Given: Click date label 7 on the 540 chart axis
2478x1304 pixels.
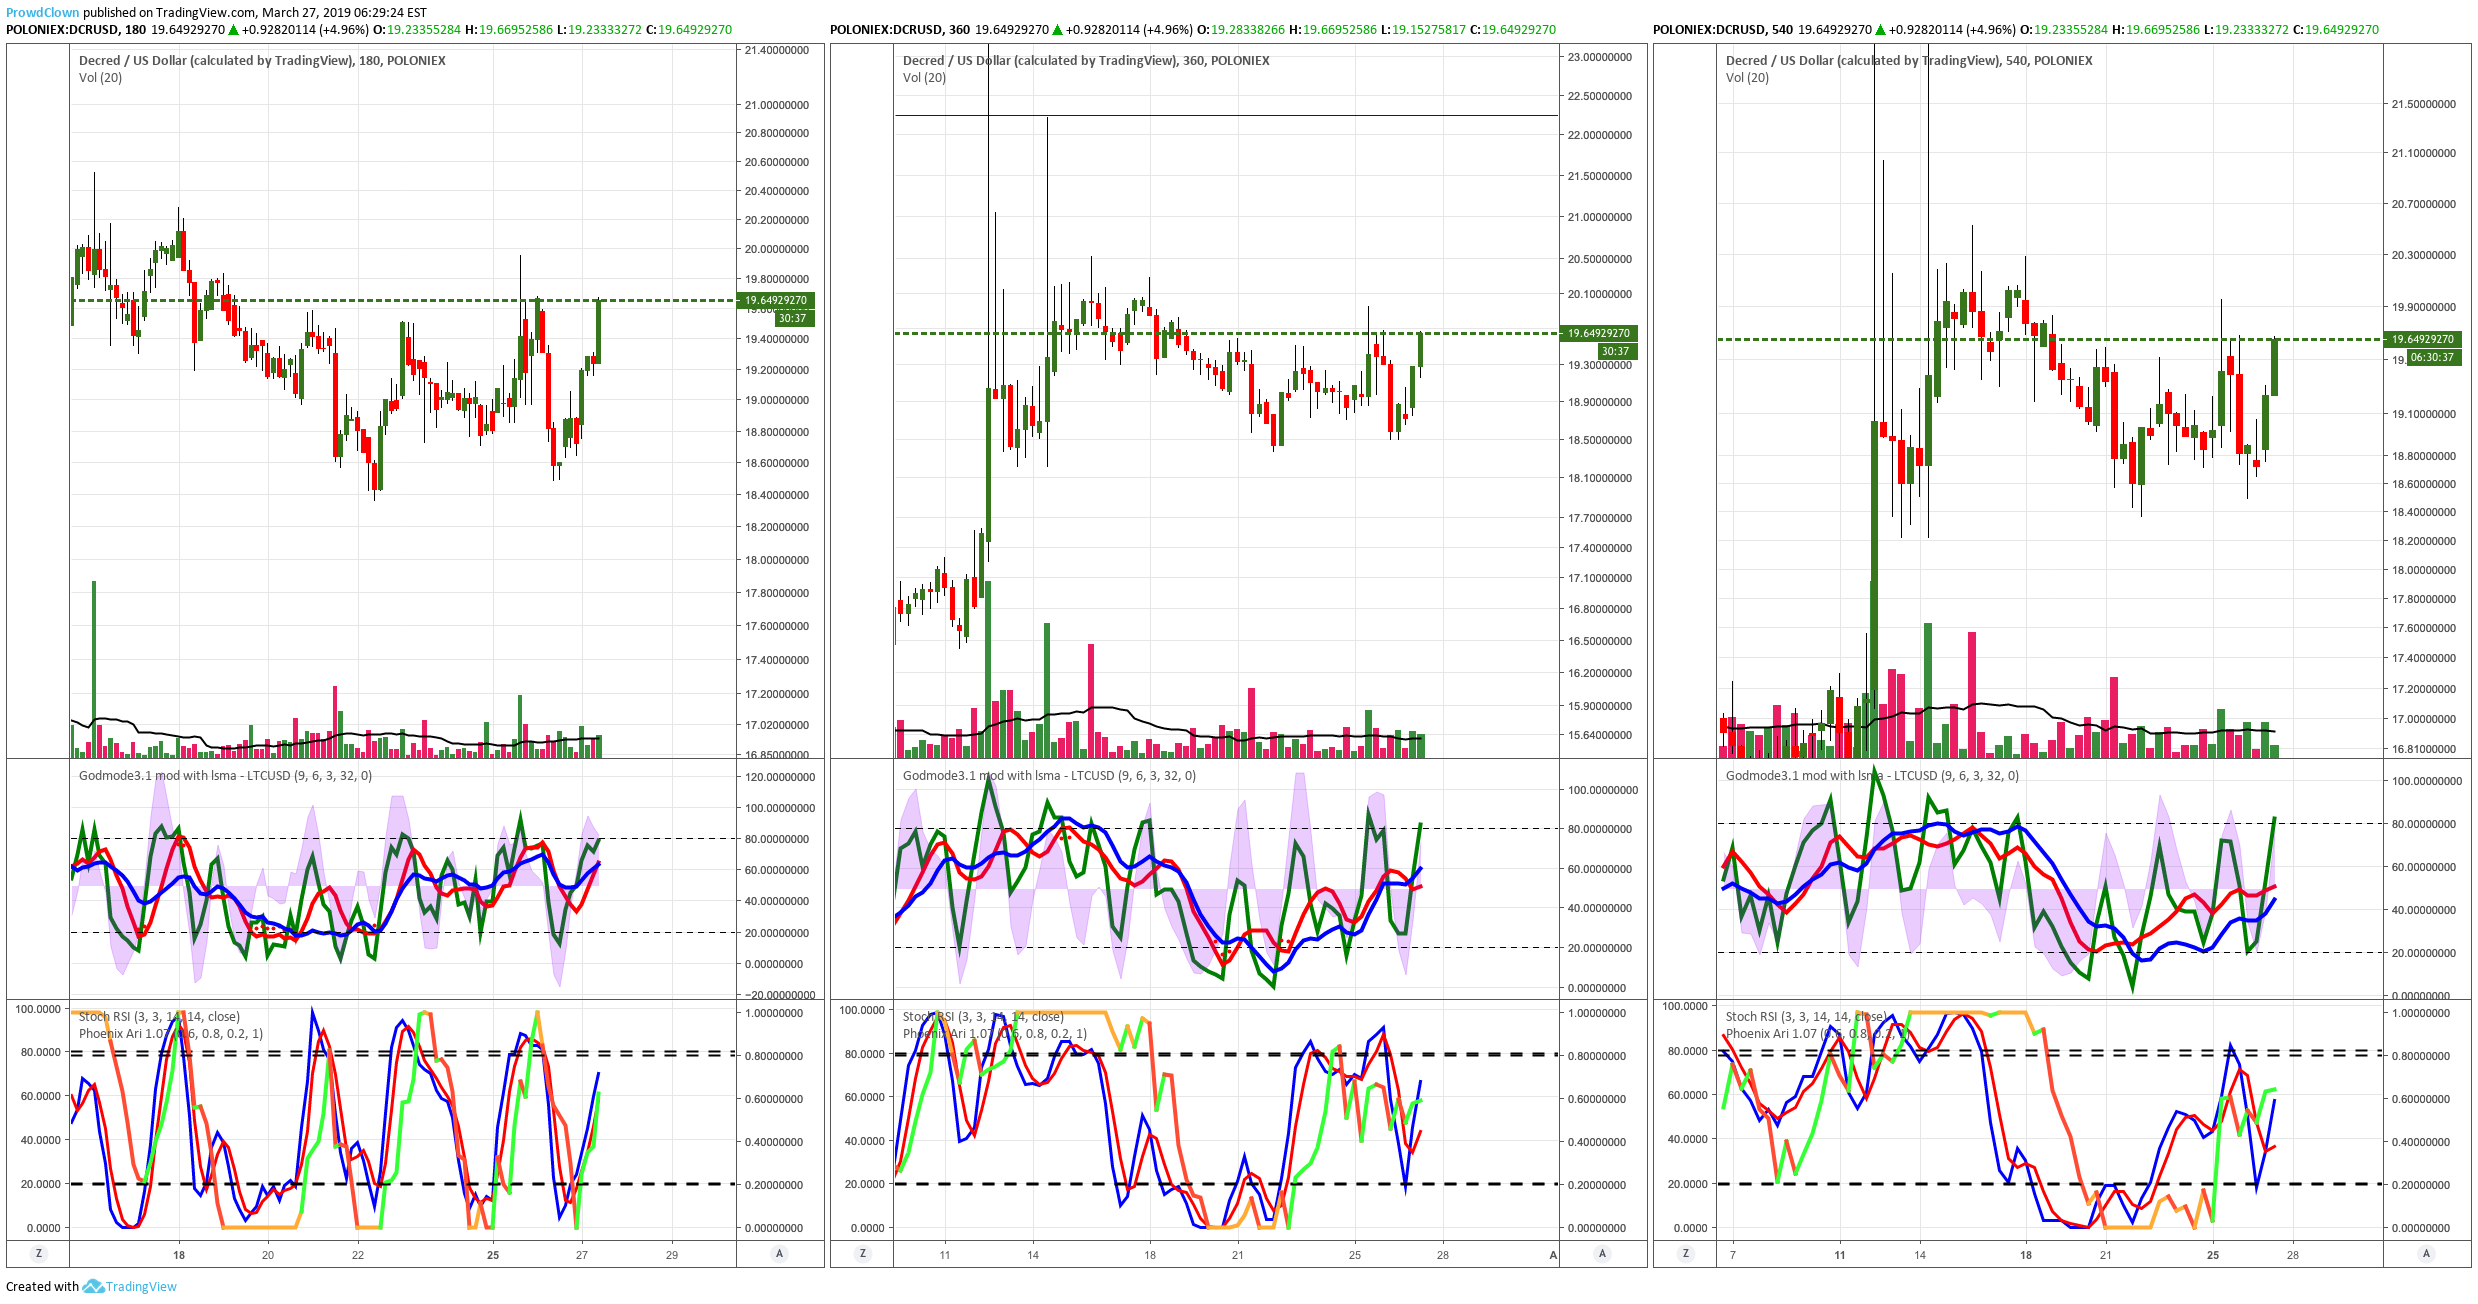Looking at the screenshot, I should click(x=1733, y=1255).
